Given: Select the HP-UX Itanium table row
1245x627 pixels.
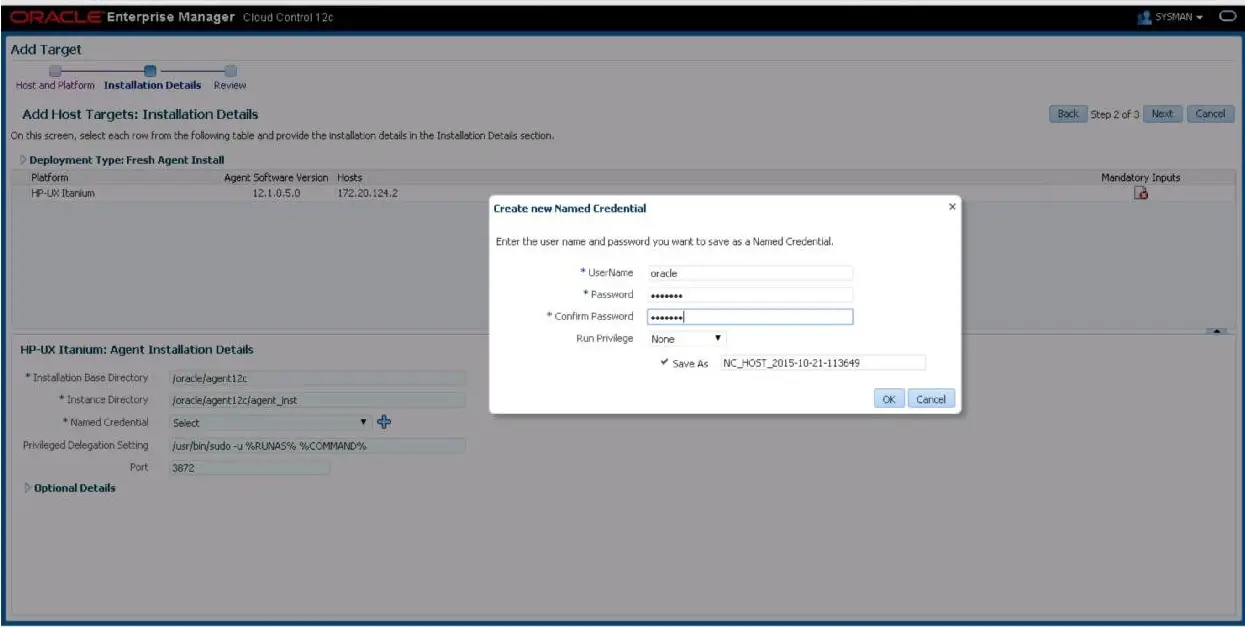Looking at the screenshot, I should click(x=622, y=193).
